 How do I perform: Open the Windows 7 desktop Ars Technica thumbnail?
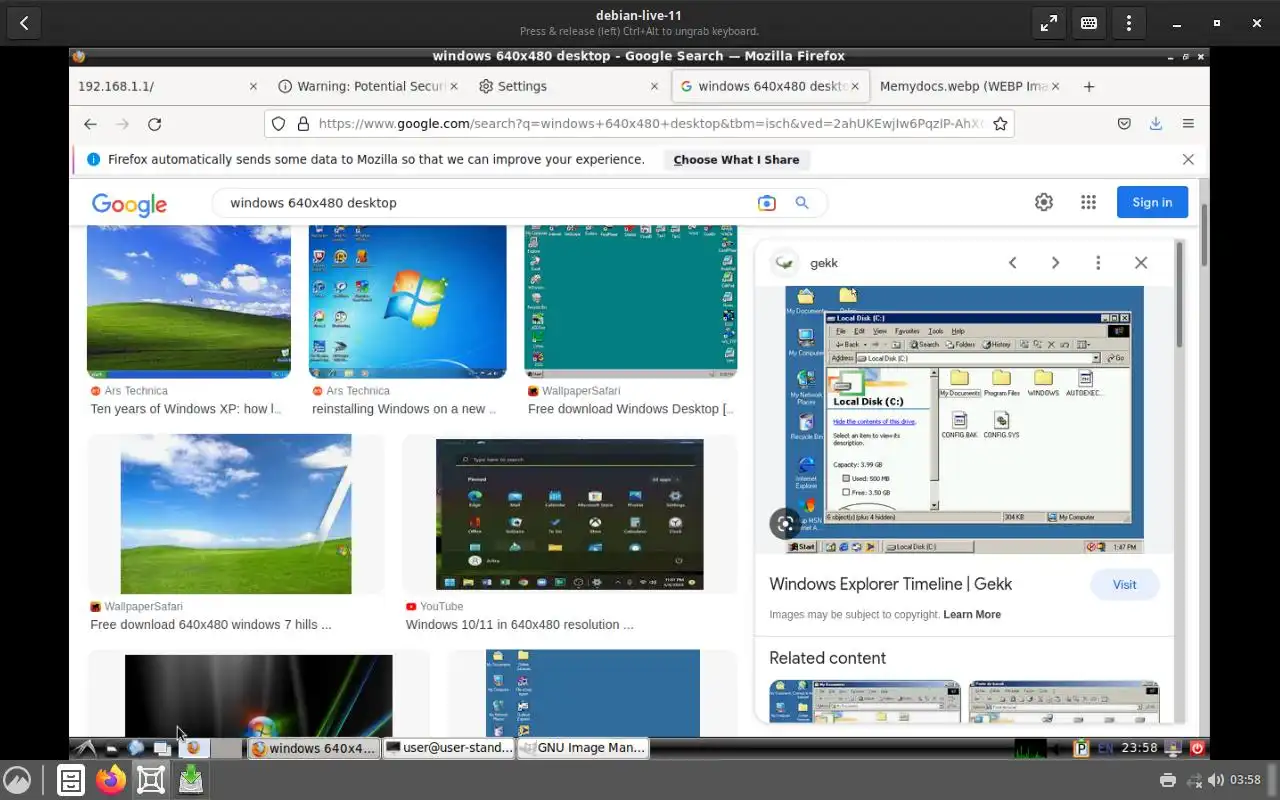click(408, 301)
